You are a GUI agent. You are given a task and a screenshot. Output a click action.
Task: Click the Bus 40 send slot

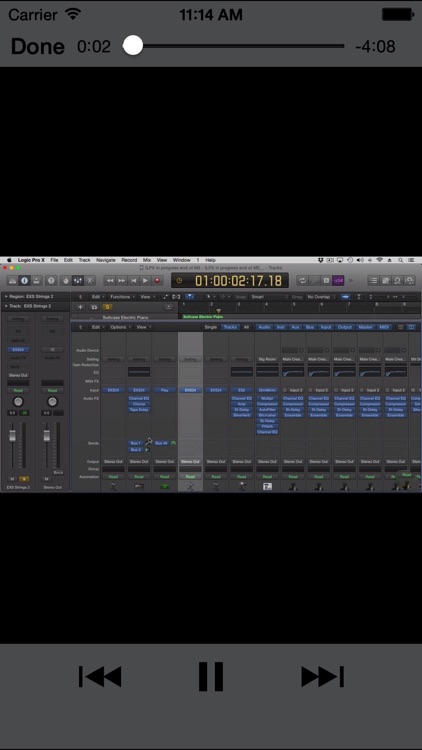pyautogui.click(x=162, y=443)
